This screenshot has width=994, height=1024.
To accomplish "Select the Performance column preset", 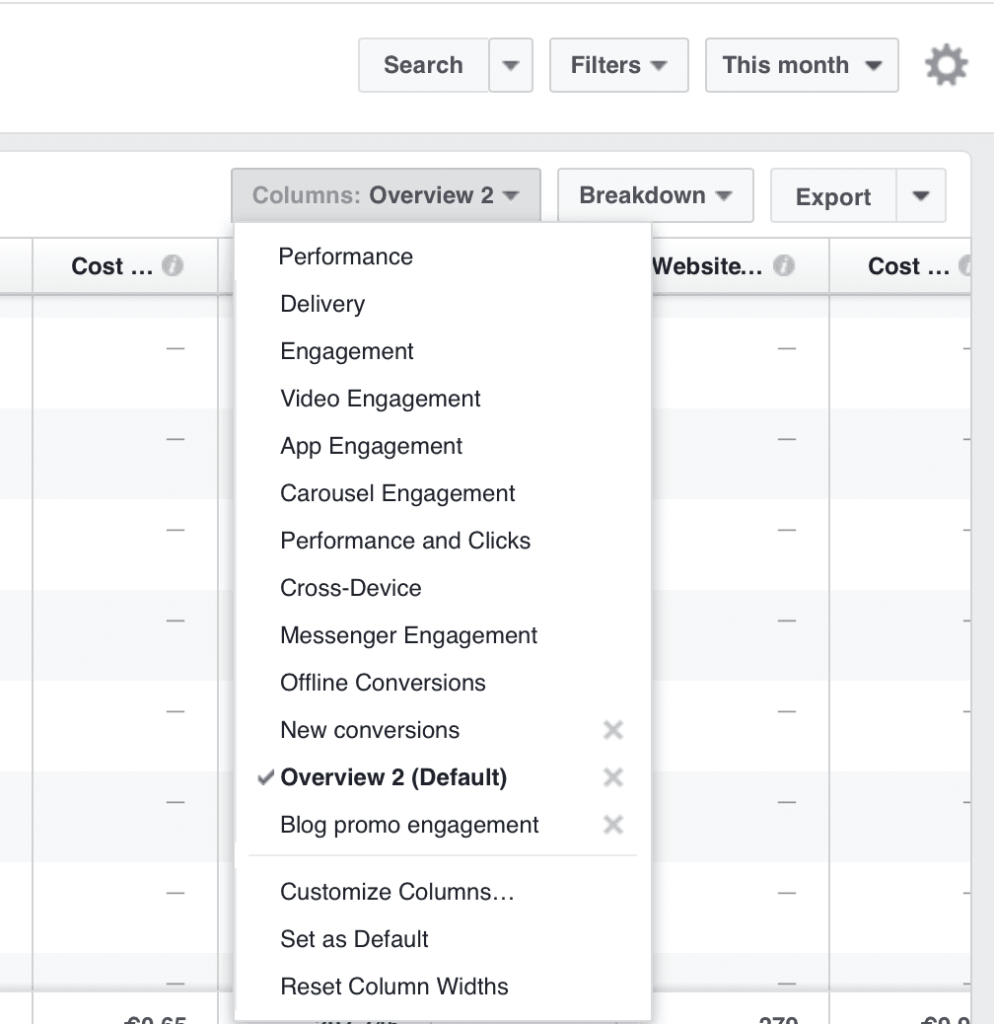I will click(x=346, y=257).
